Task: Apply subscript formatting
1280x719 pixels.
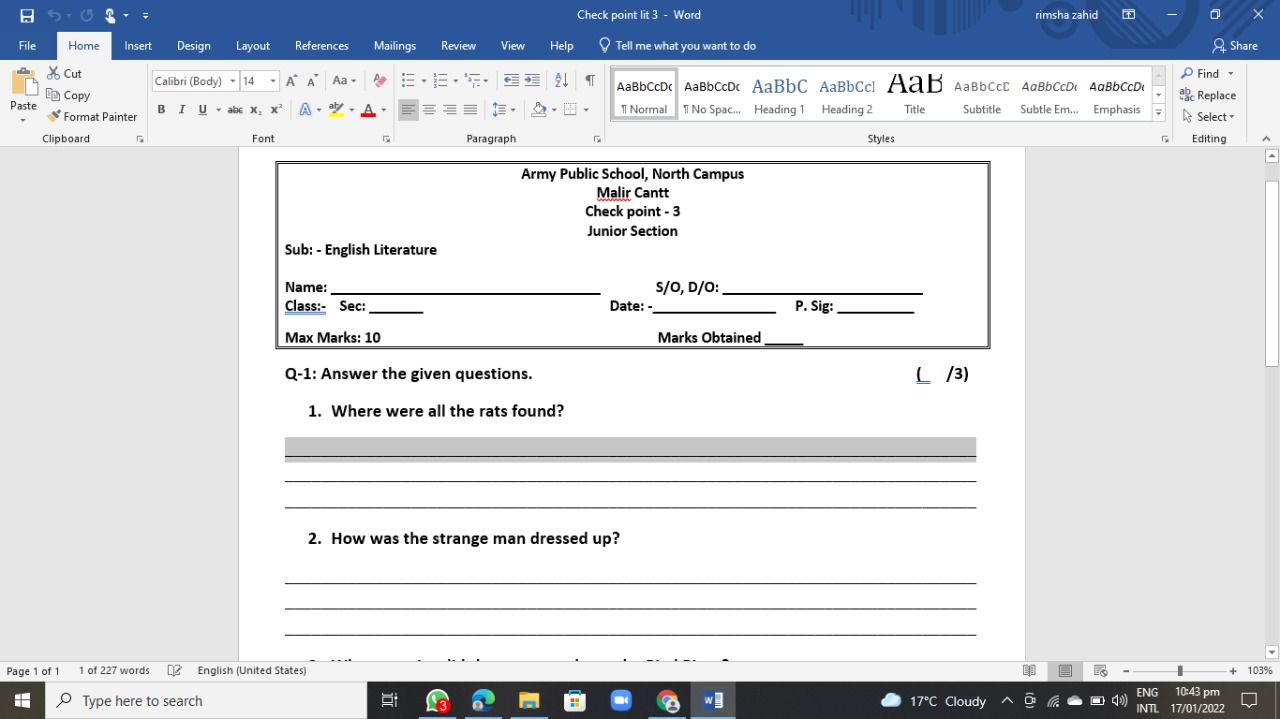Action: 256,110
